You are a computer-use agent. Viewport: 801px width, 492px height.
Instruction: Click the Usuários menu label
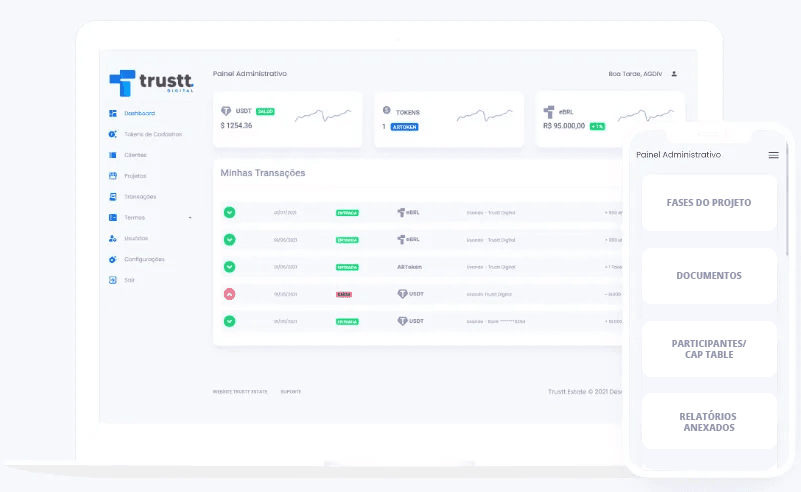pyautogui.click(x=136, y=239)
